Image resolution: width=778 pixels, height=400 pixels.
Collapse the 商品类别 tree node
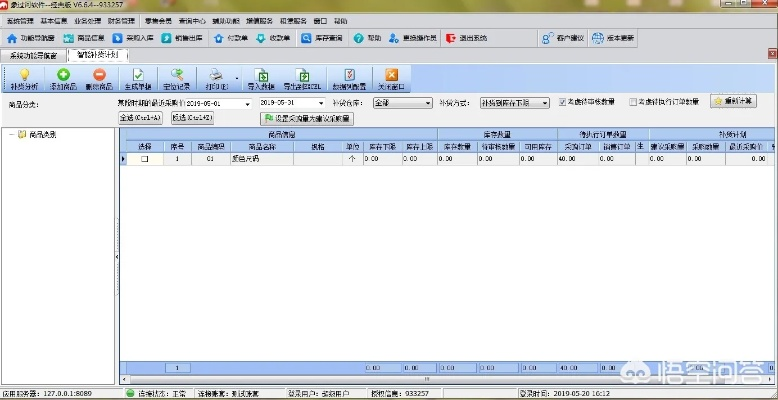(11, 134)
